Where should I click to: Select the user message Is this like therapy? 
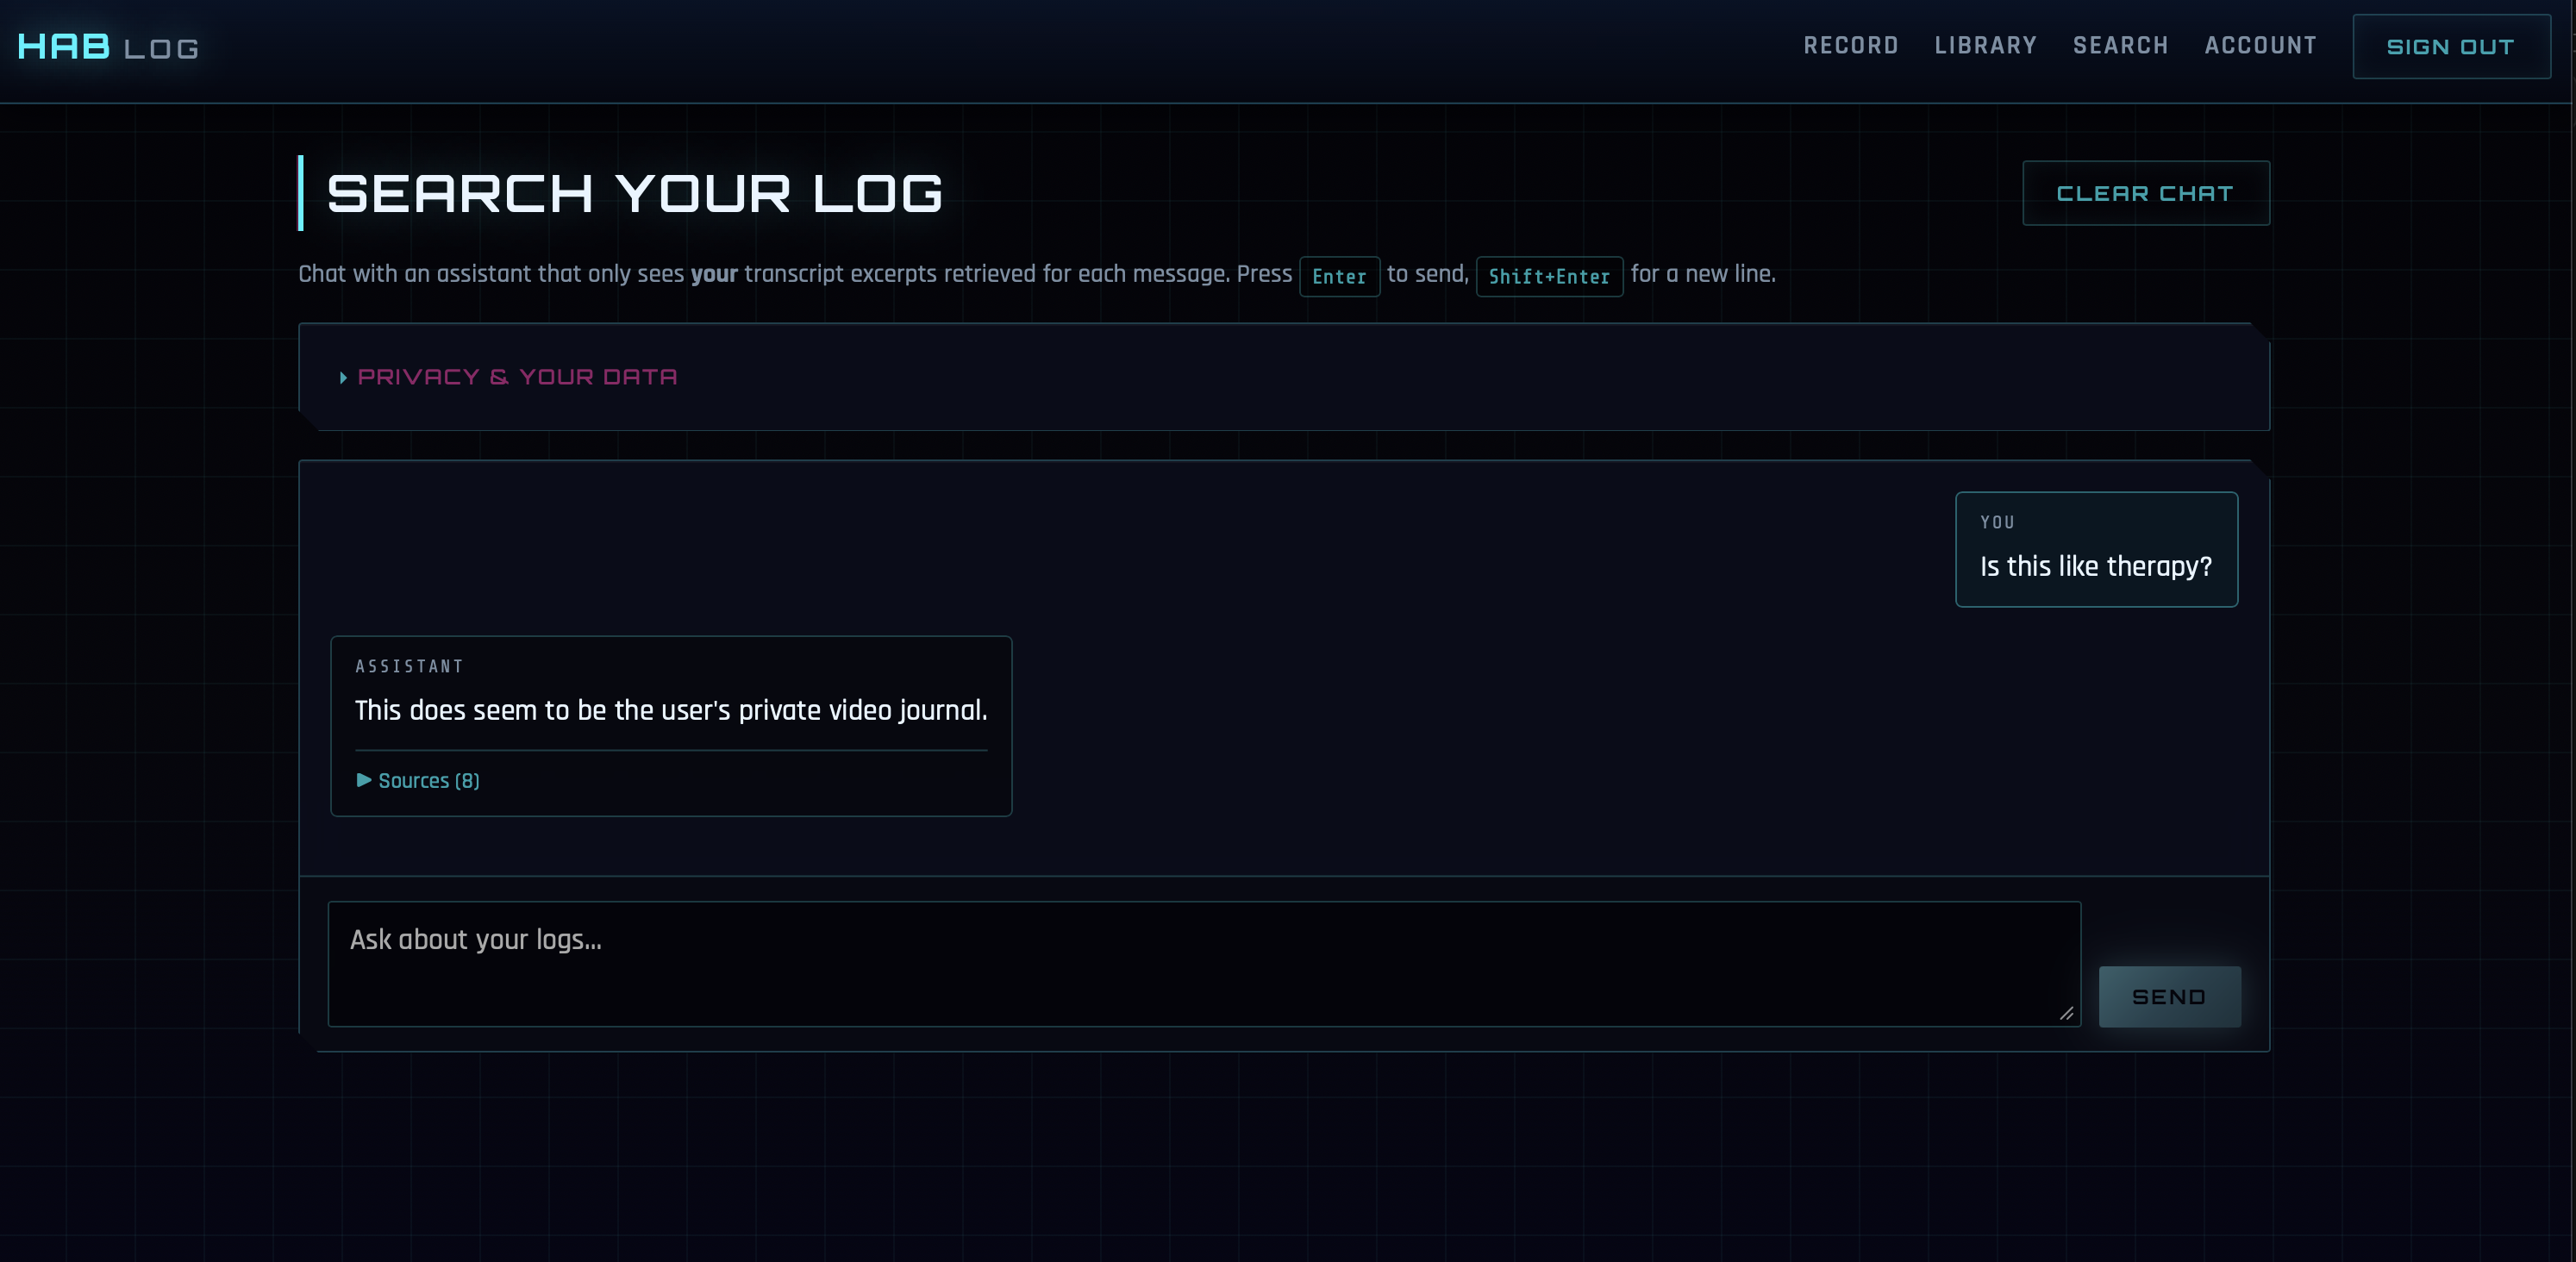[2096, 550]
